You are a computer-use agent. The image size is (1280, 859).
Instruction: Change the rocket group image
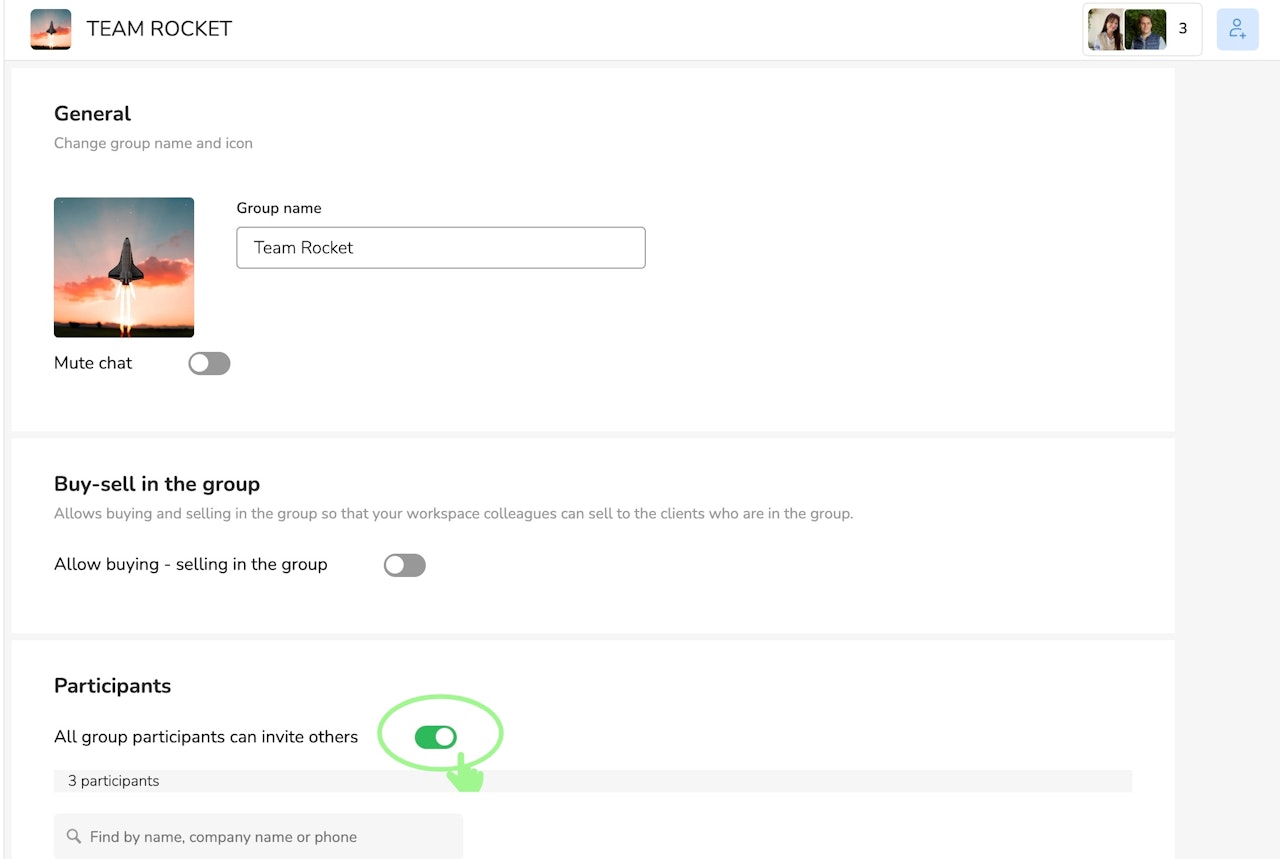[x=124, y=267]
